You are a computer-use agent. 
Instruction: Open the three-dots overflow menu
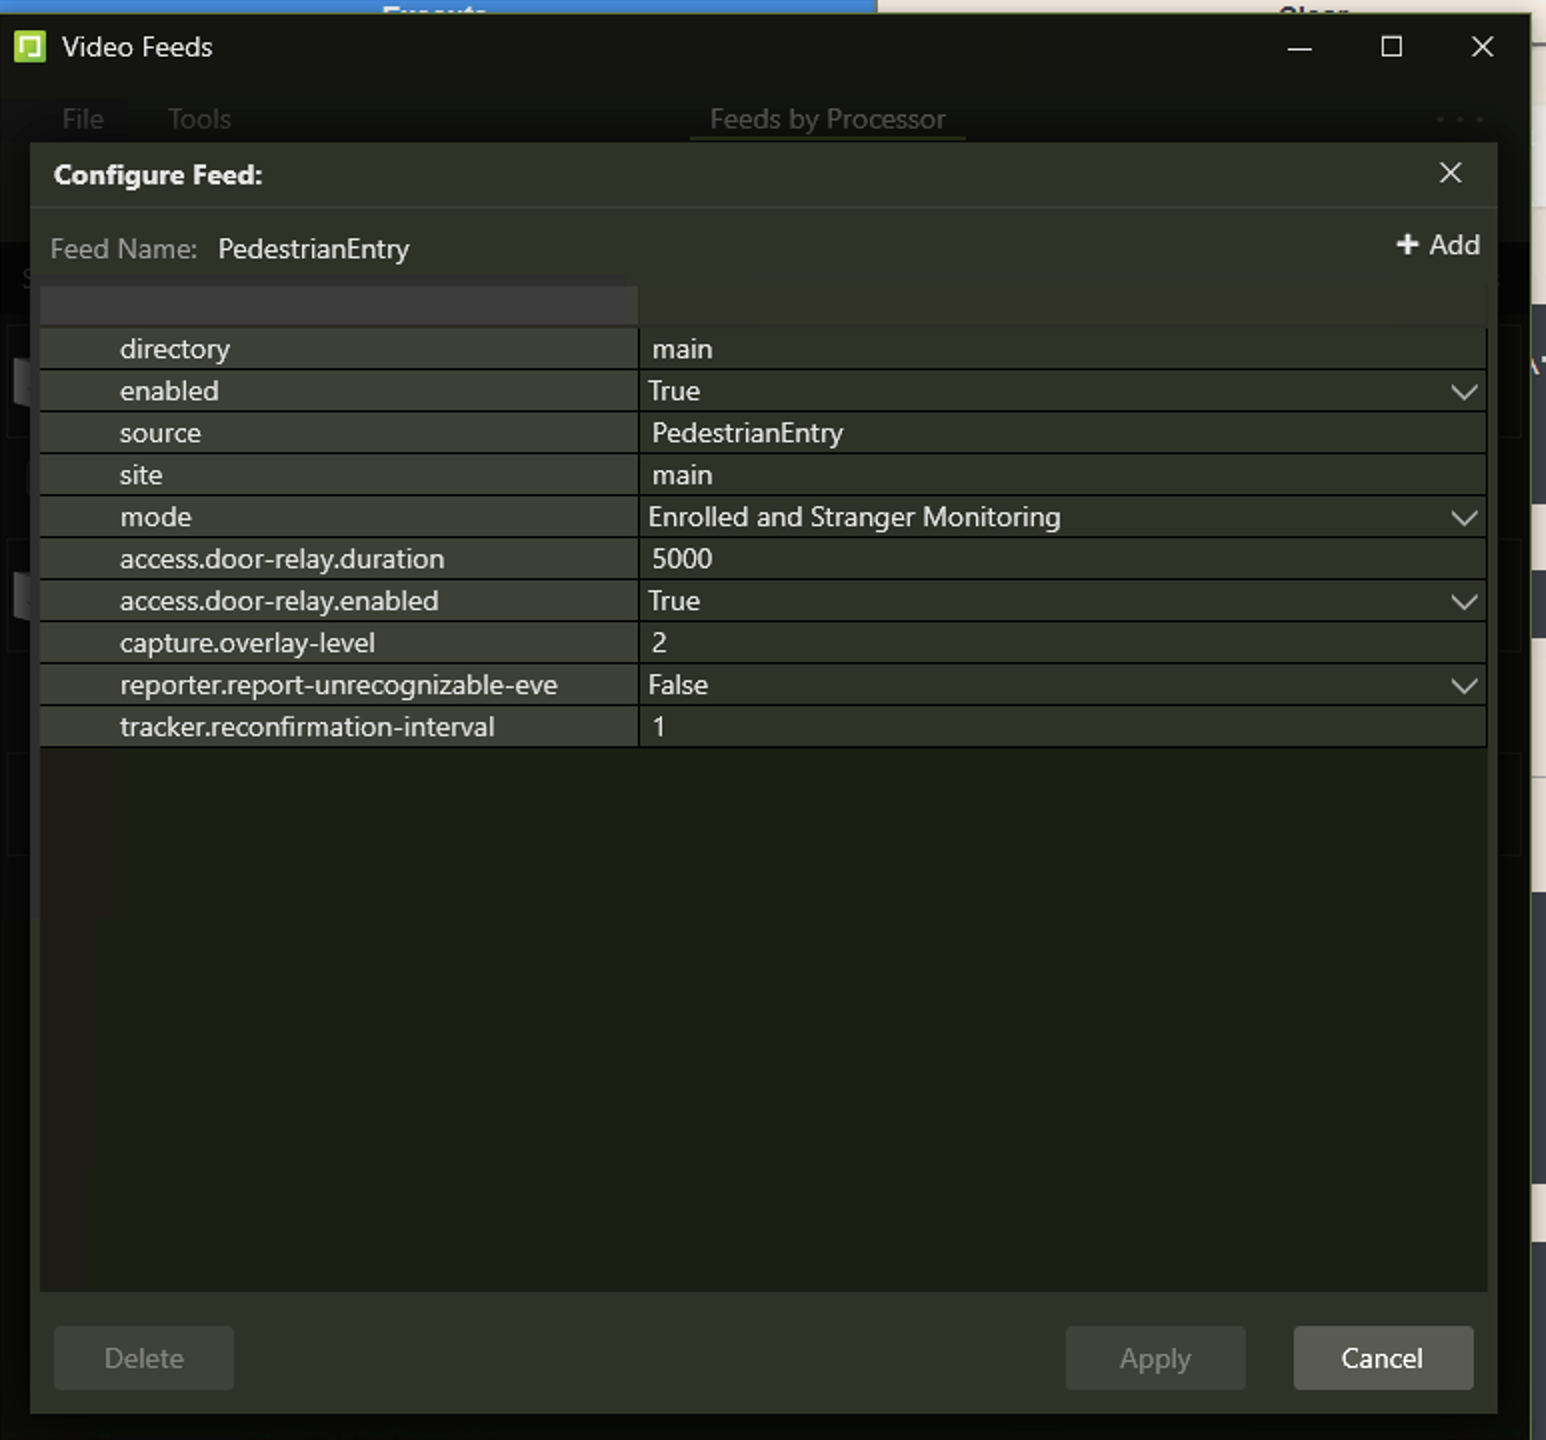[x=1459, y=119]
